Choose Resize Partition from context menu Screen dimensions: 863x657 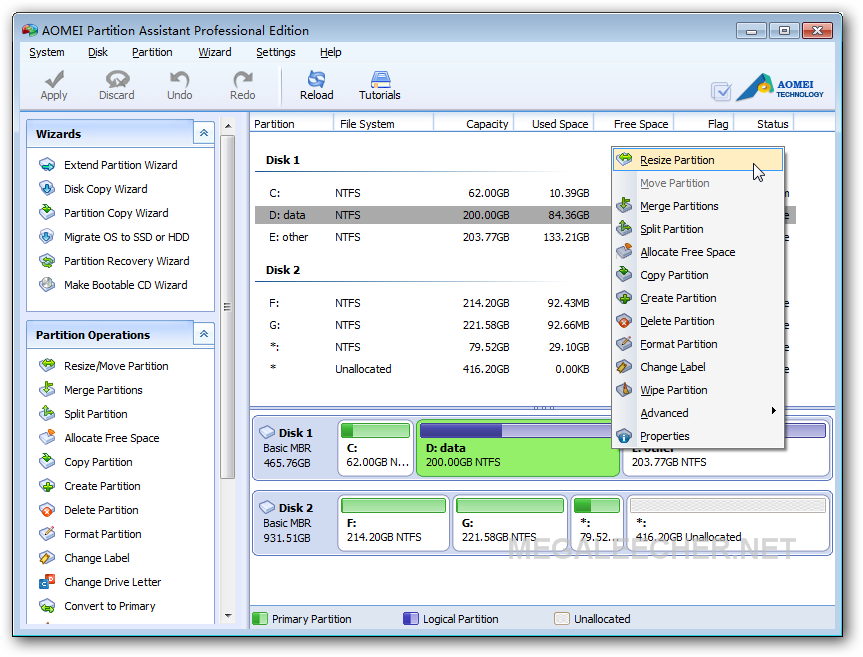697,160
